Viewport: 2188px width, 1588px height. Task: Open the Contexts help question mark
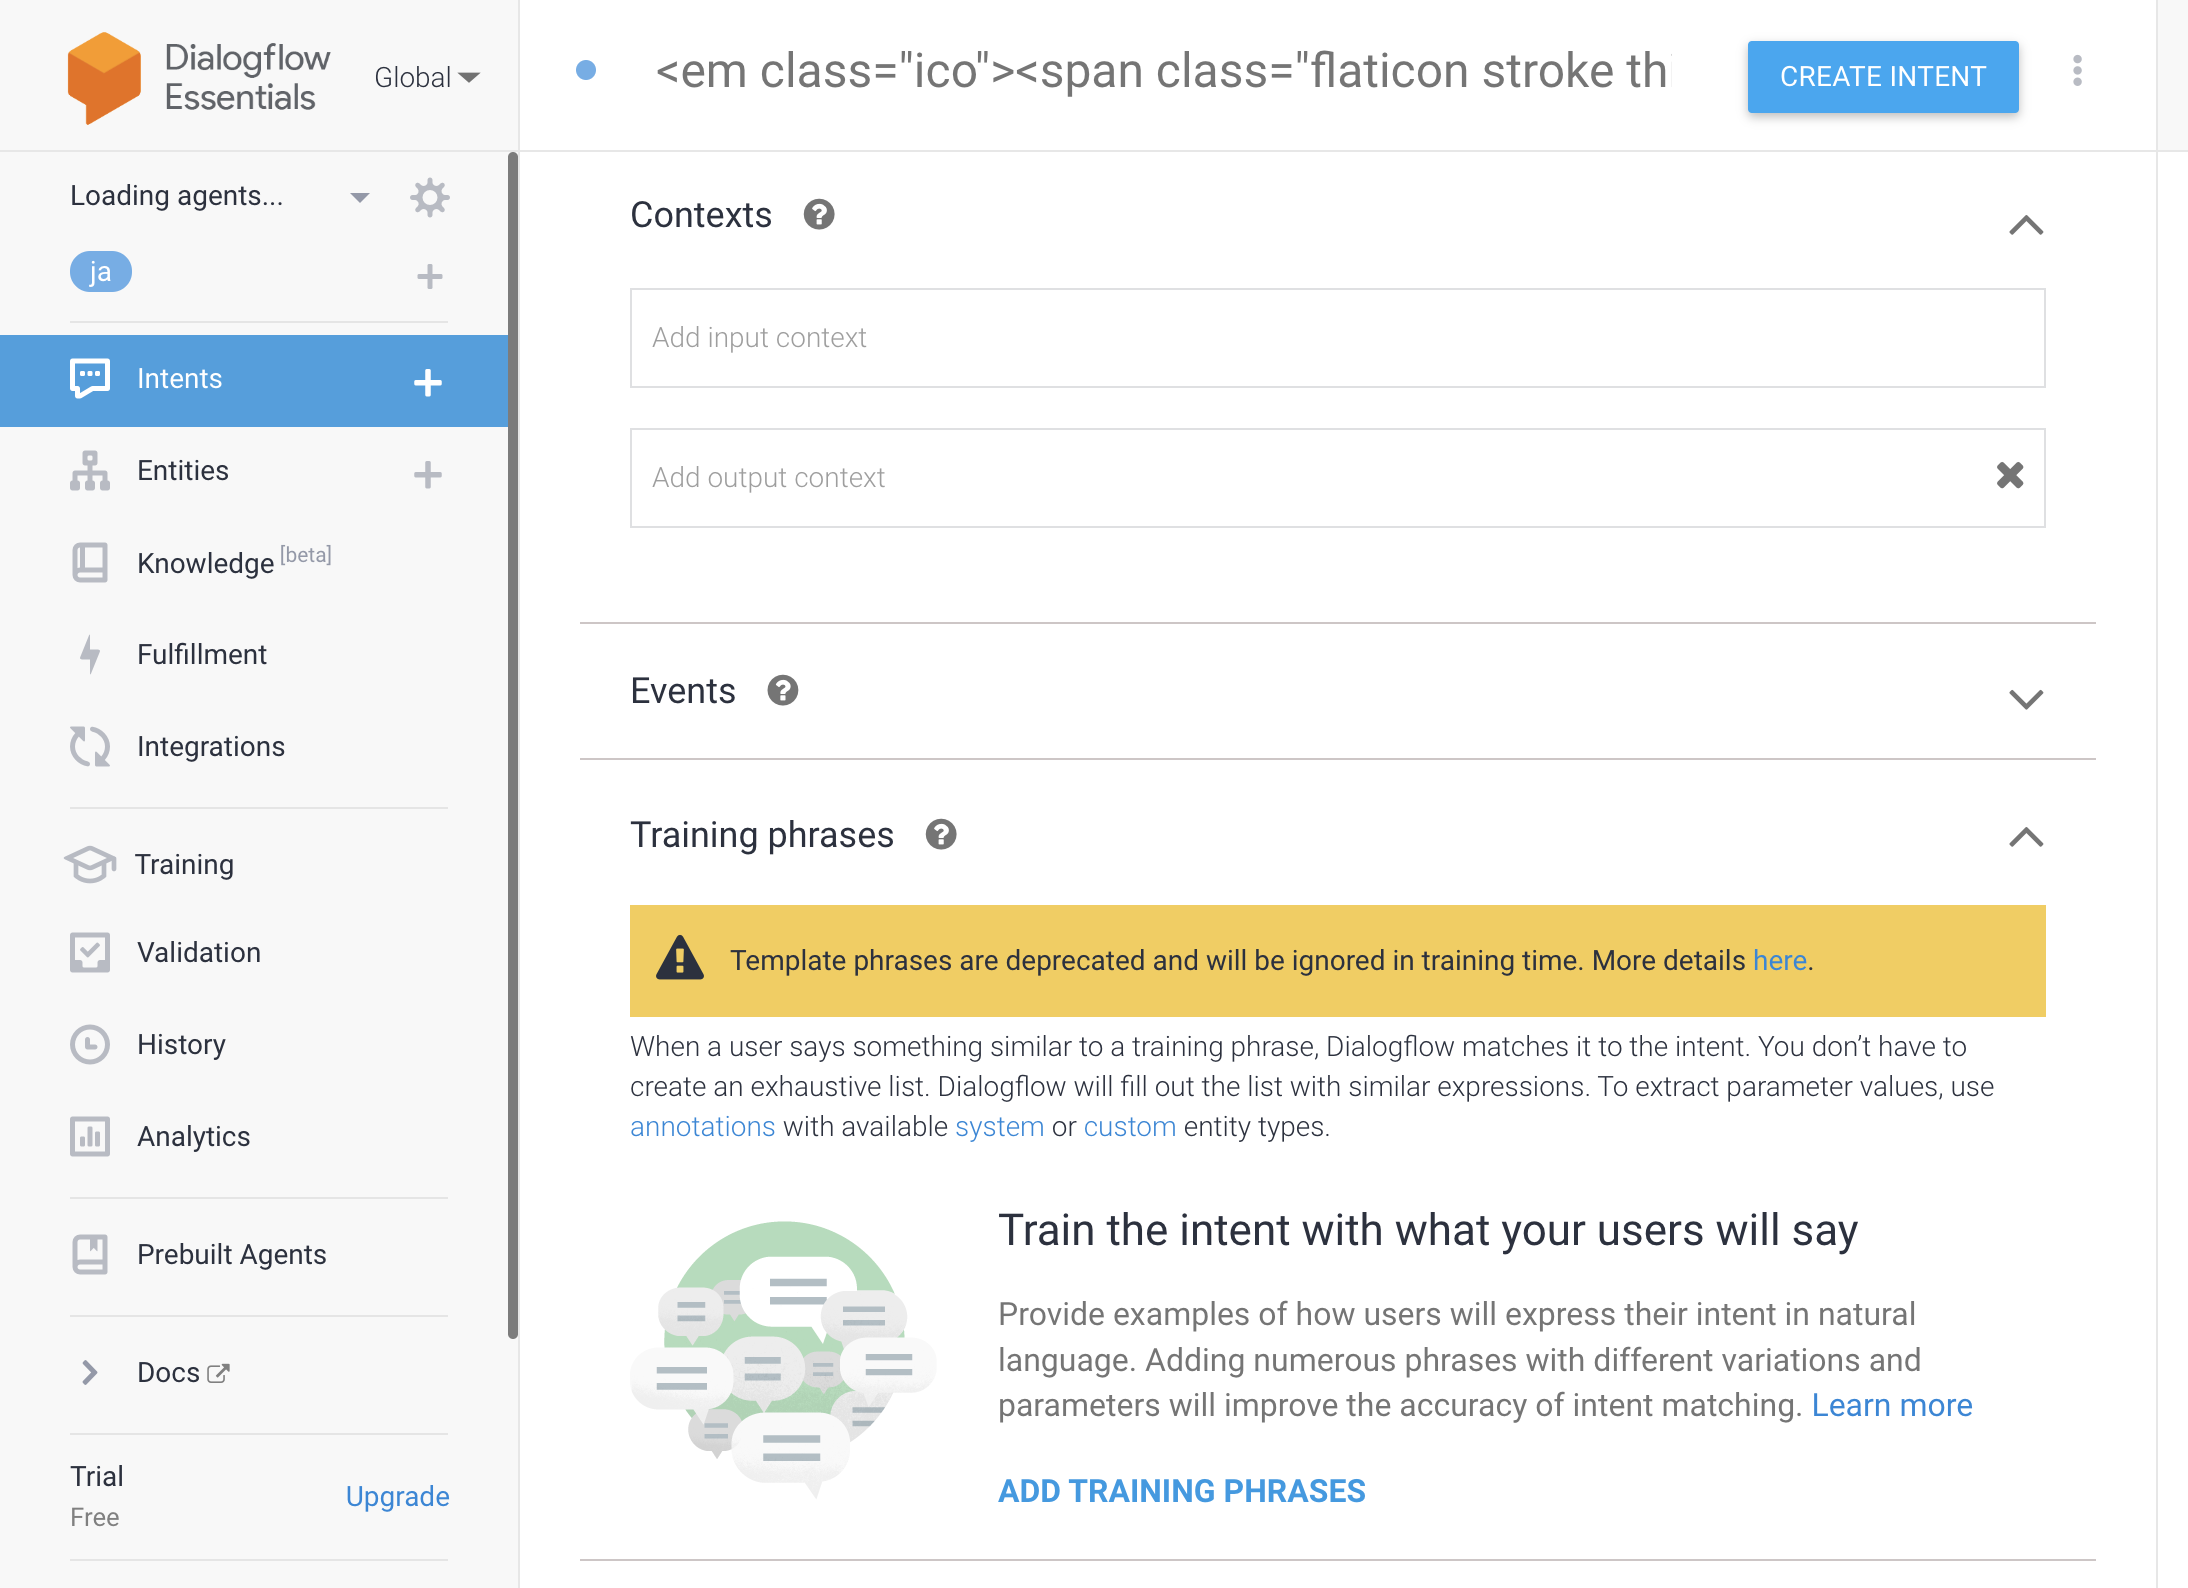pos(819,215)
